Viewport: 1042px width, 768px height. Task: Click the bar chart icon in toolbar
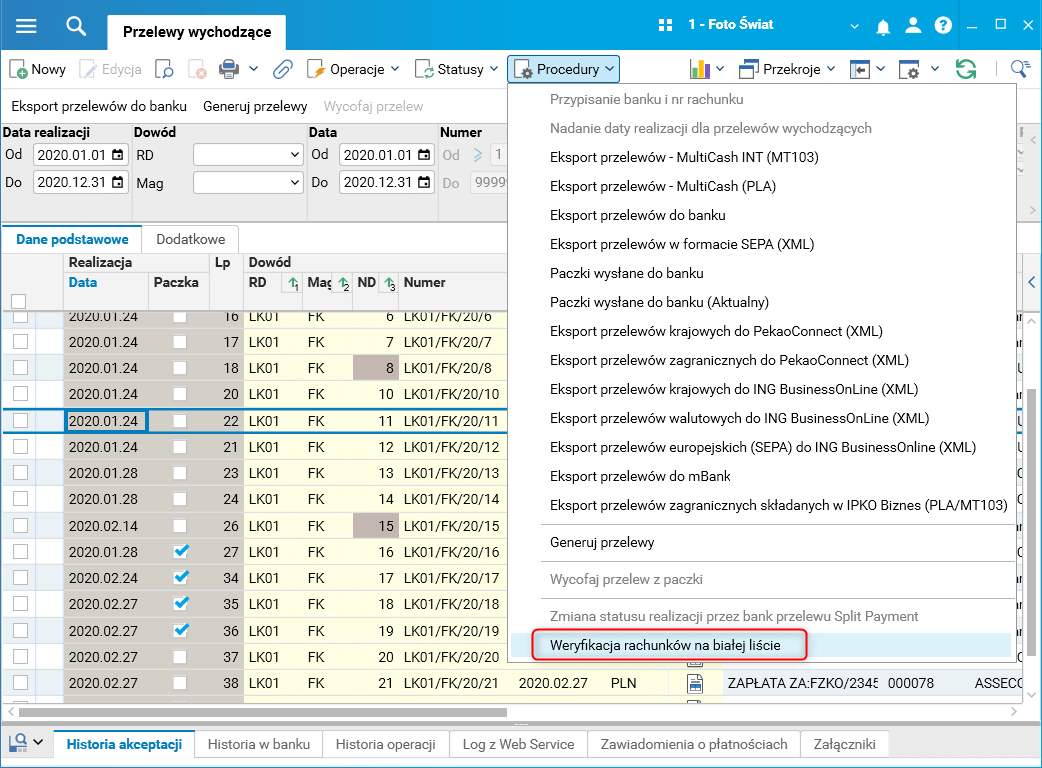700,69
